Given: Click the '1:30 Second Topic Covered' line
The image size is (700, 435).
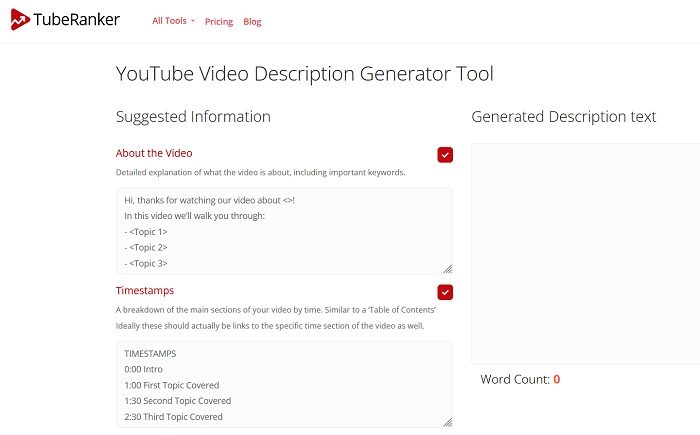Looking at the screenshot, I should pyautogui.click(x=178, y=401).
